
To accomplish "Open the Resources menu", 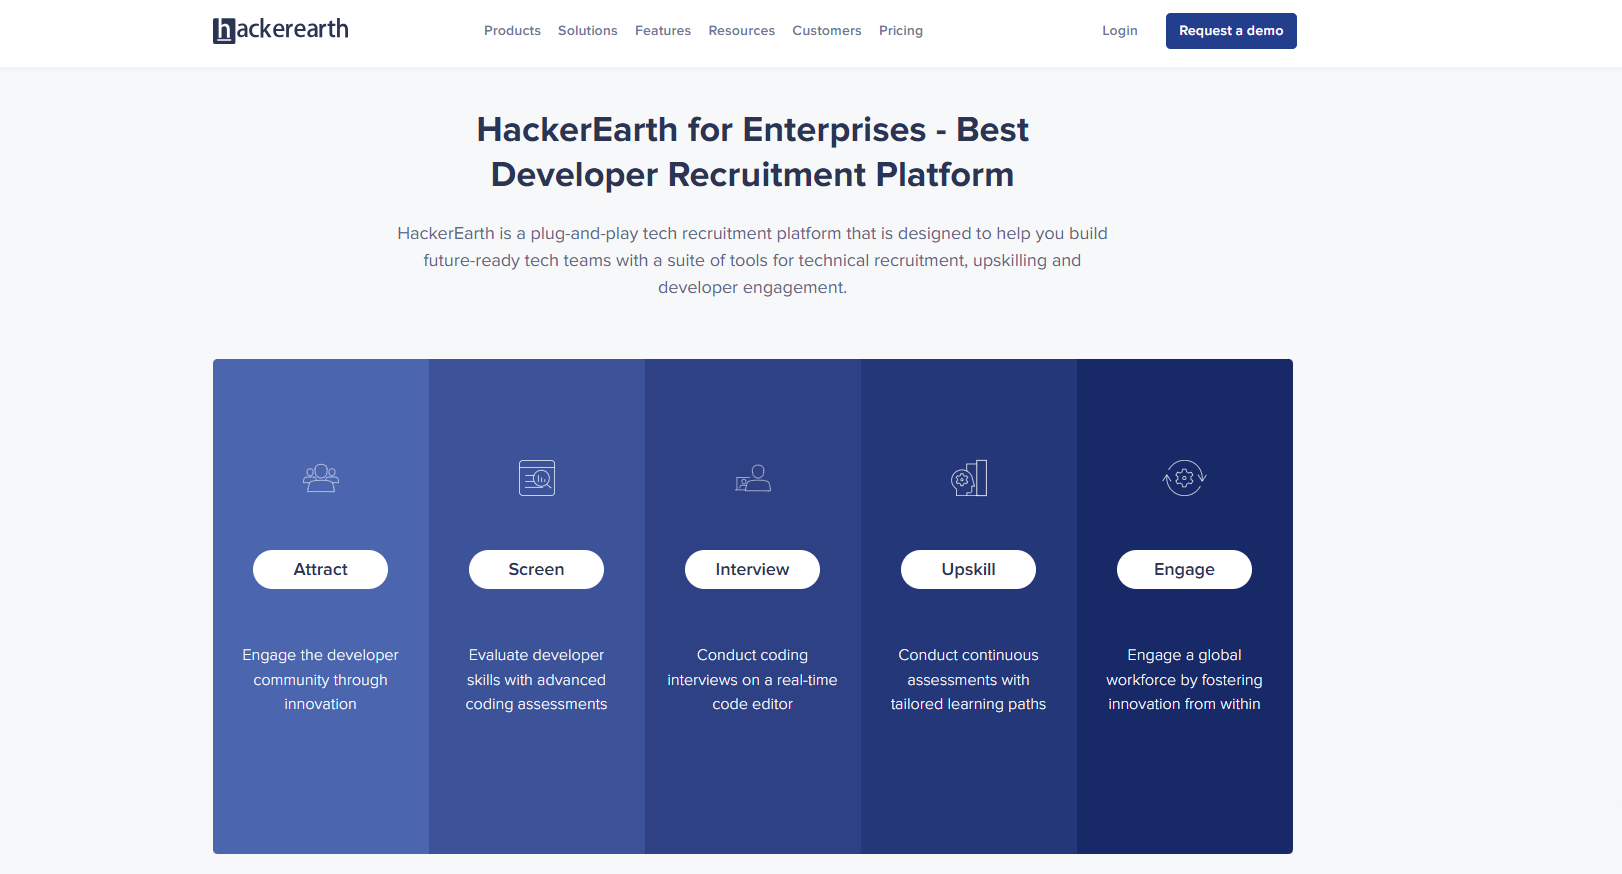I will point(742,31).
